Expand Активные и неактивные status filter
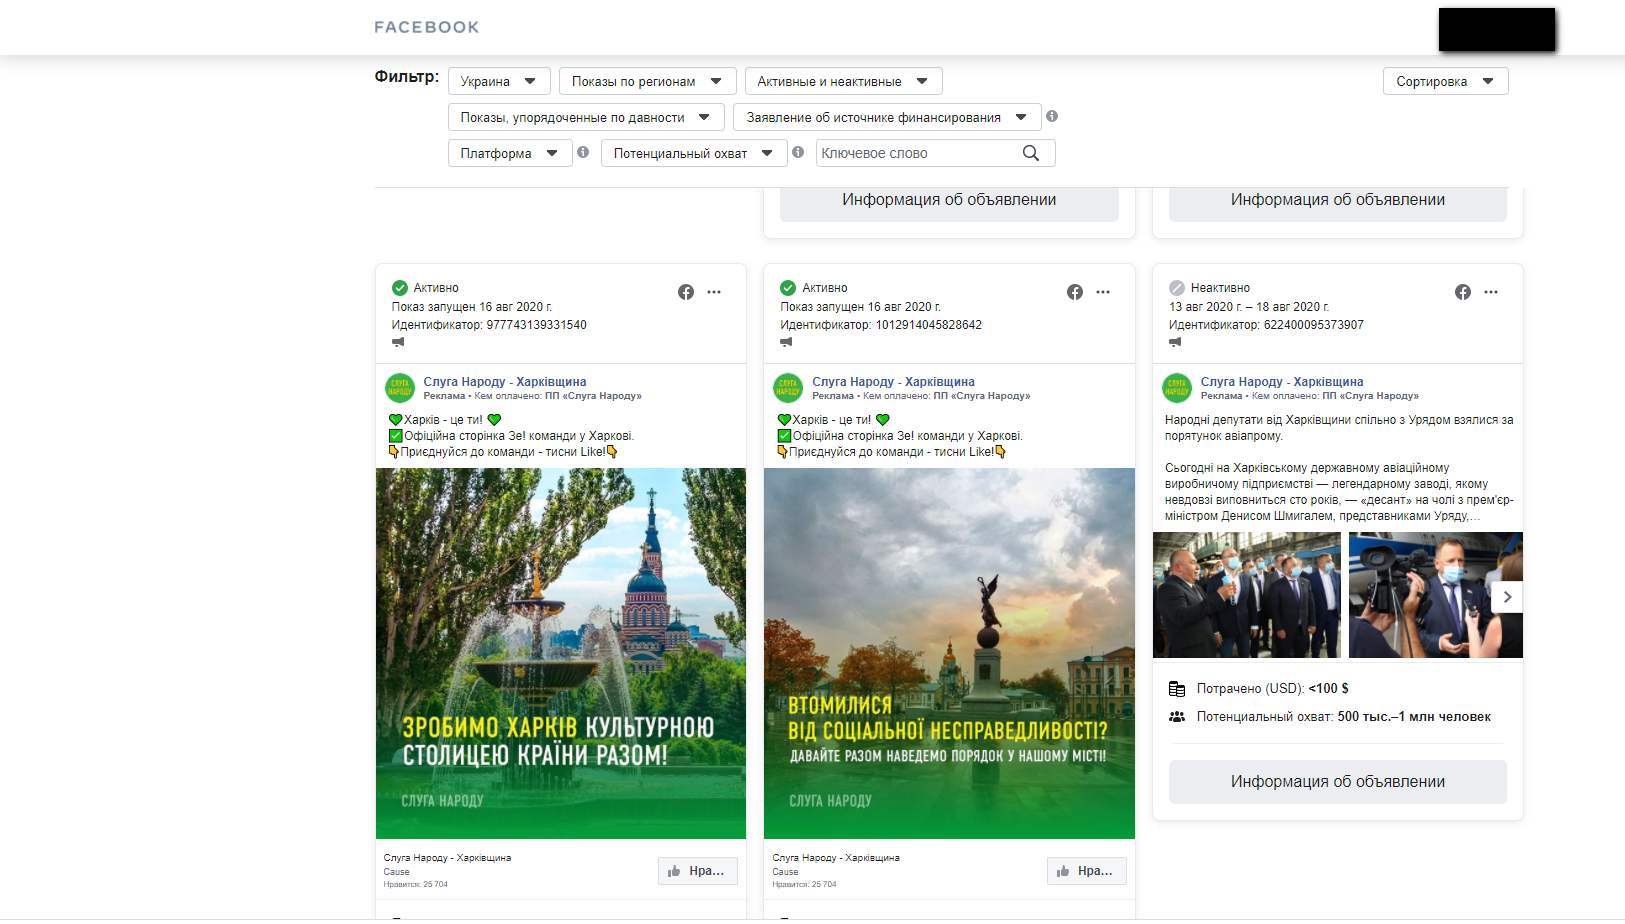1625x924 pixels. (x=843, y=81)
